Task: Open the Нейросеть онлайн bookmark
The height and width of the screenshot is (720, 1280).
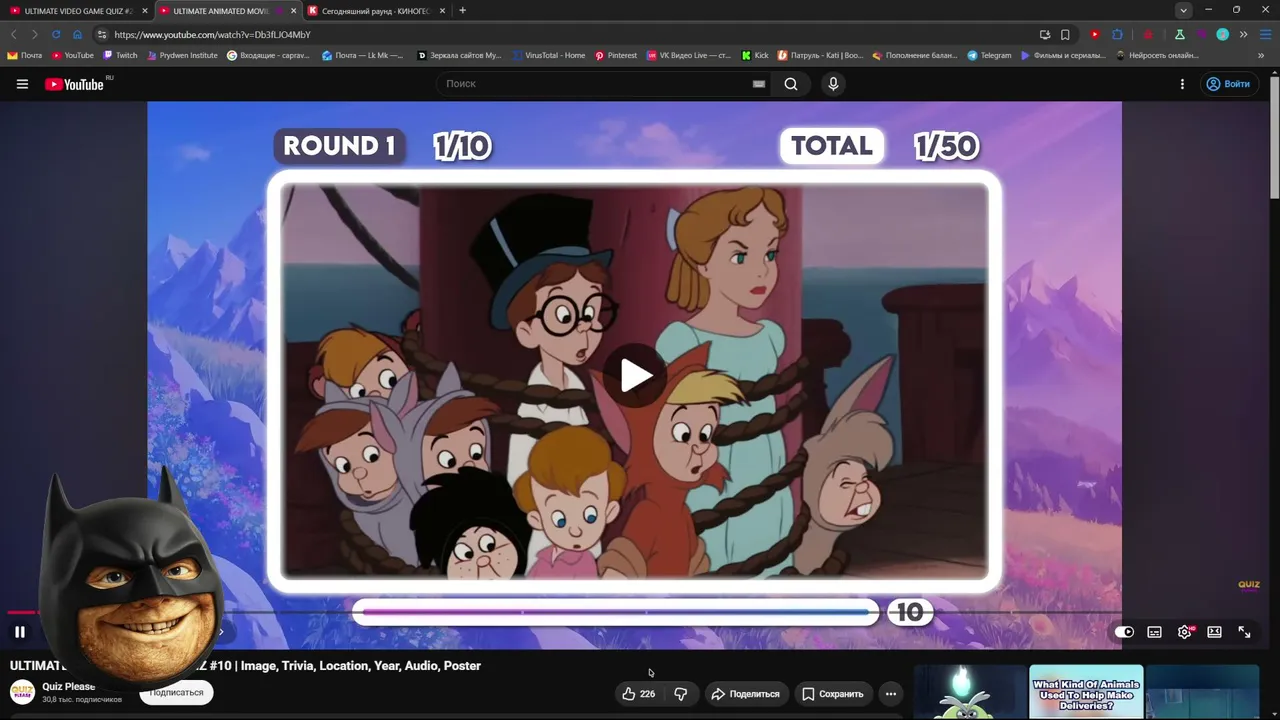Action: click(x=1157, y=56)
